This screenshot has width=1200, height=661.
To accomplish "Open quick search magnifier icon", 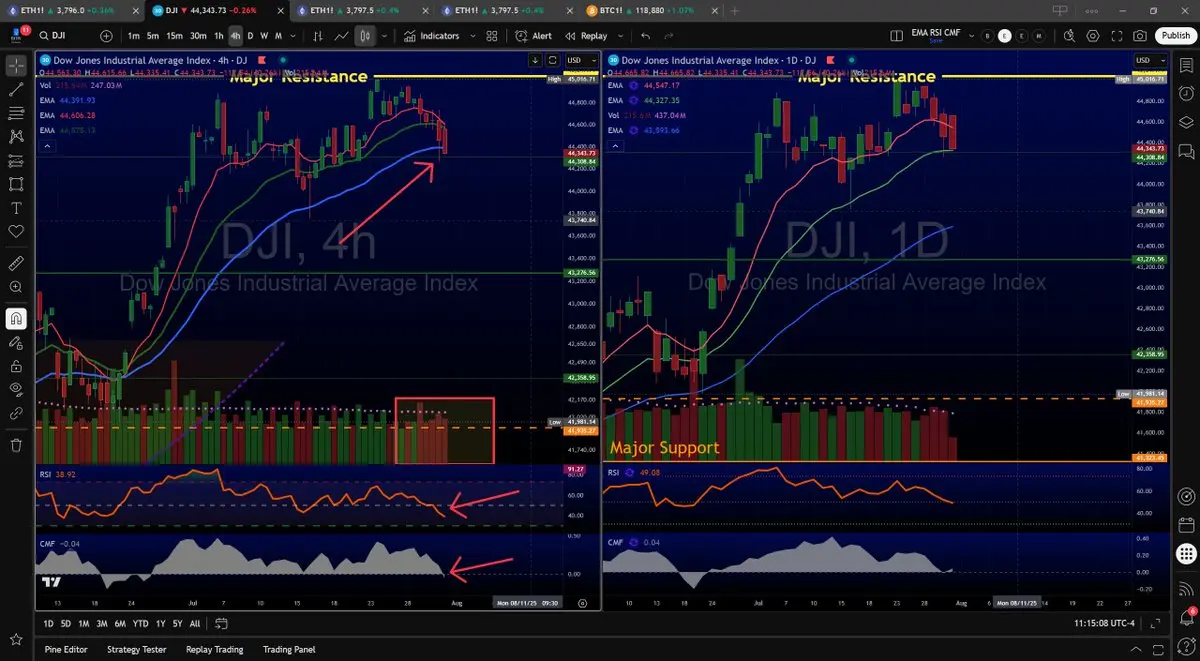I will point(1068,35).
